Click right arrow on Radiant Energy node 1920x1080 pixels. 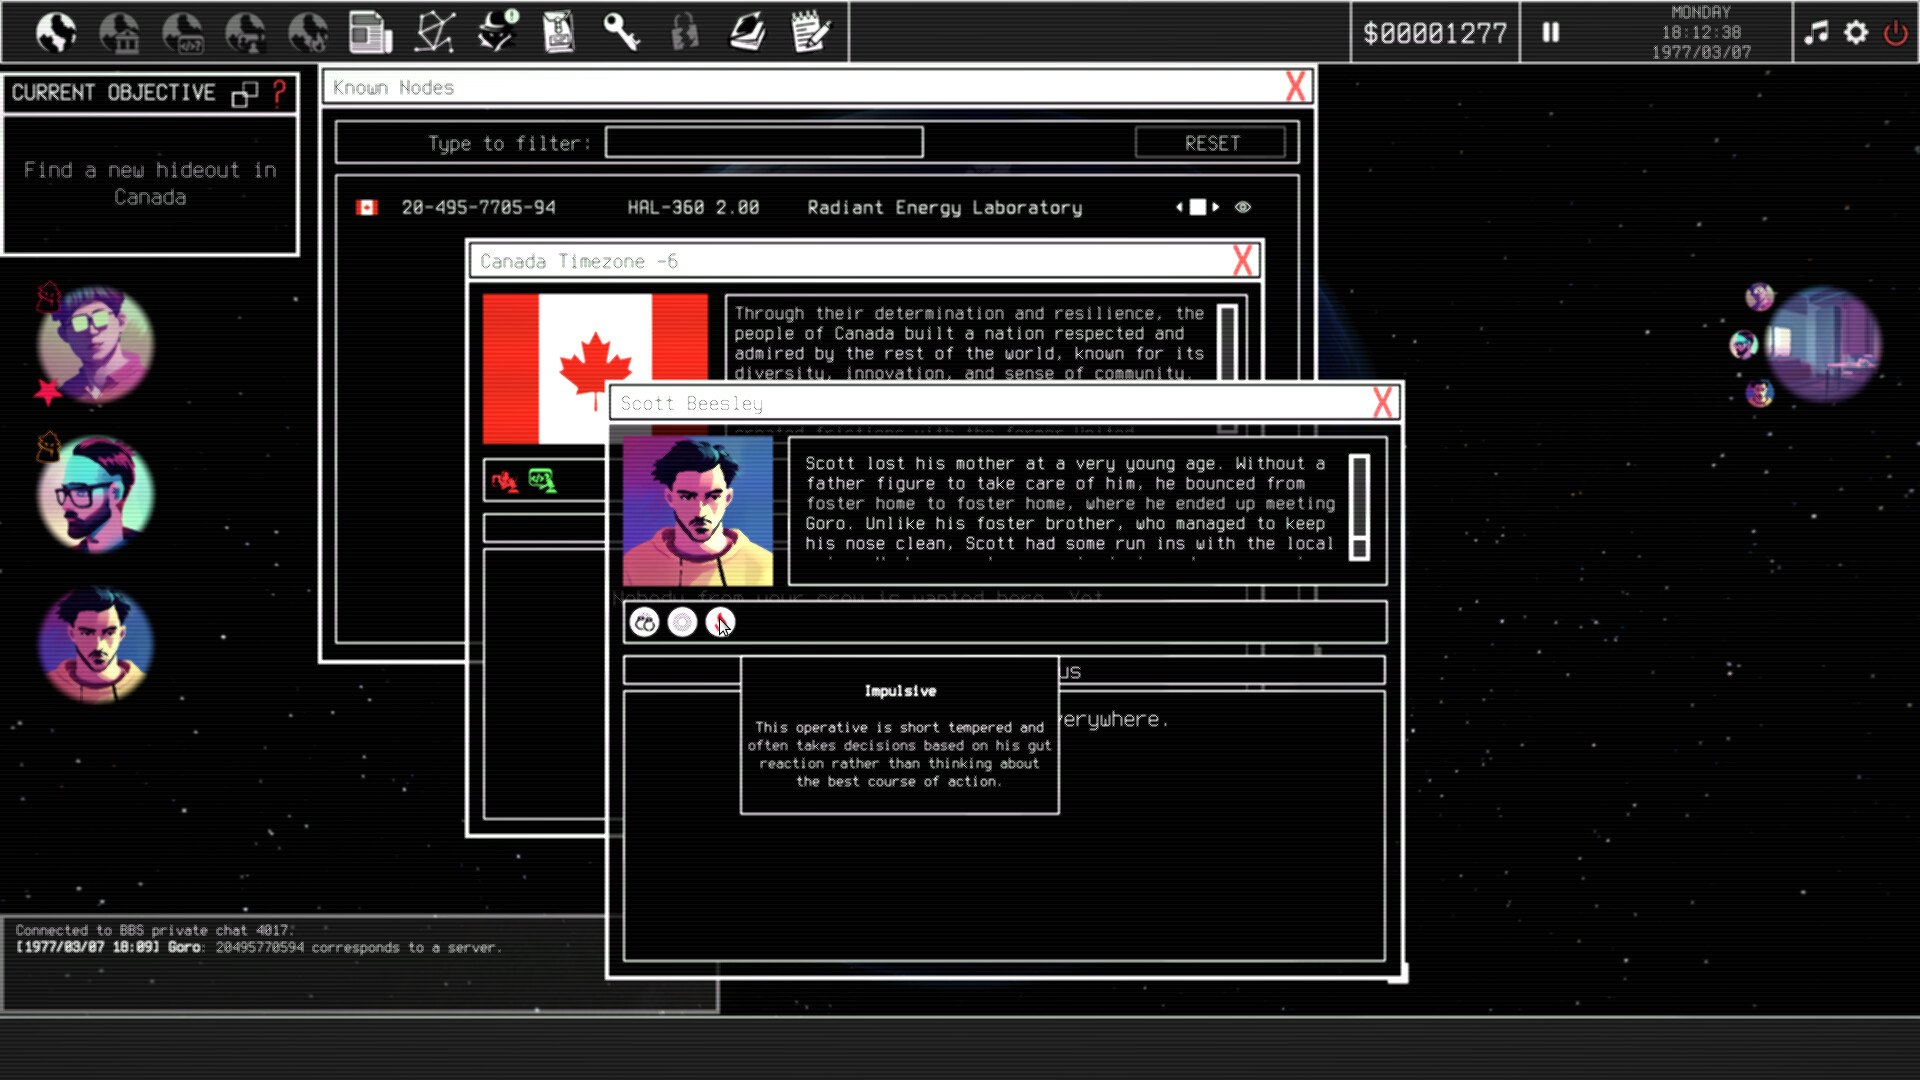(1216, 207)
